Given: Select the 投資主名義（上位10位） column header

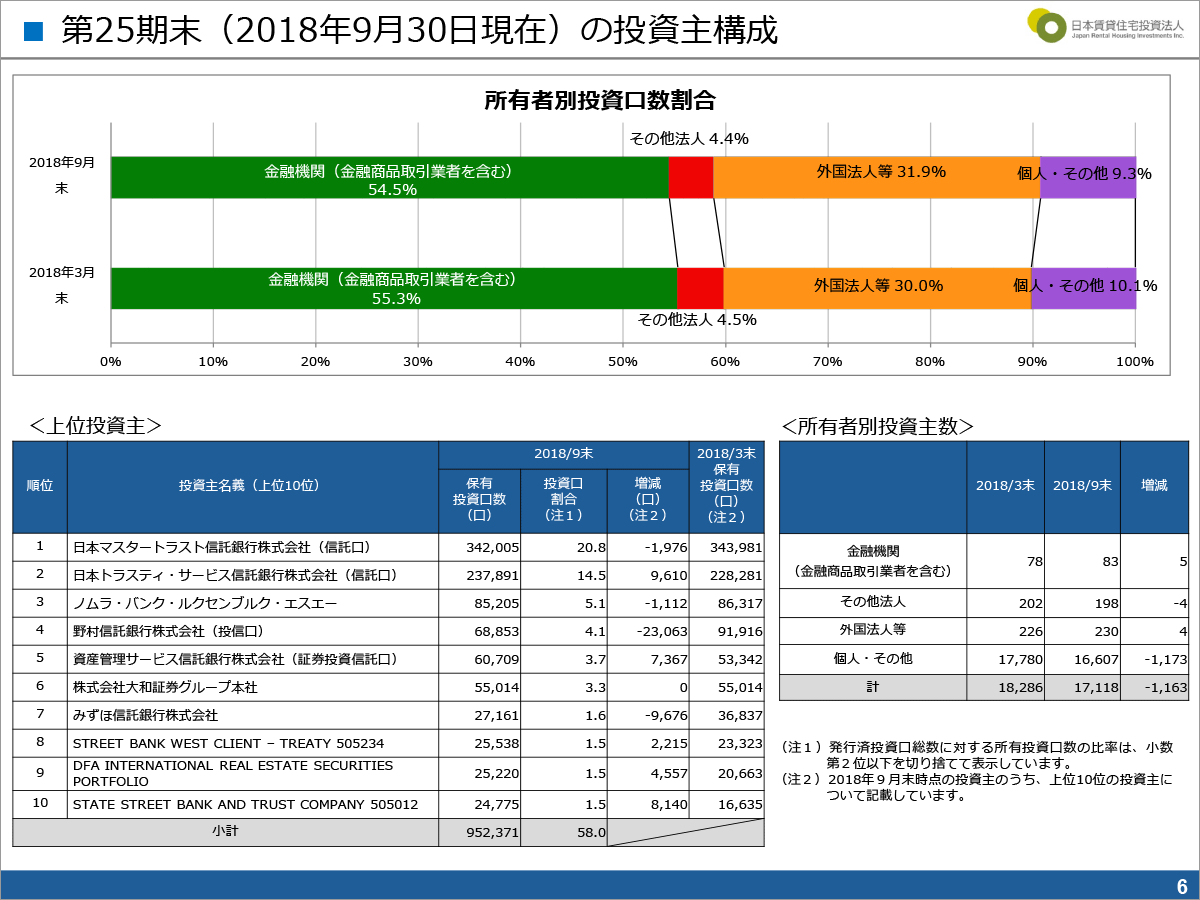Looking at the screenshot, I should click(x=252, y=486).
